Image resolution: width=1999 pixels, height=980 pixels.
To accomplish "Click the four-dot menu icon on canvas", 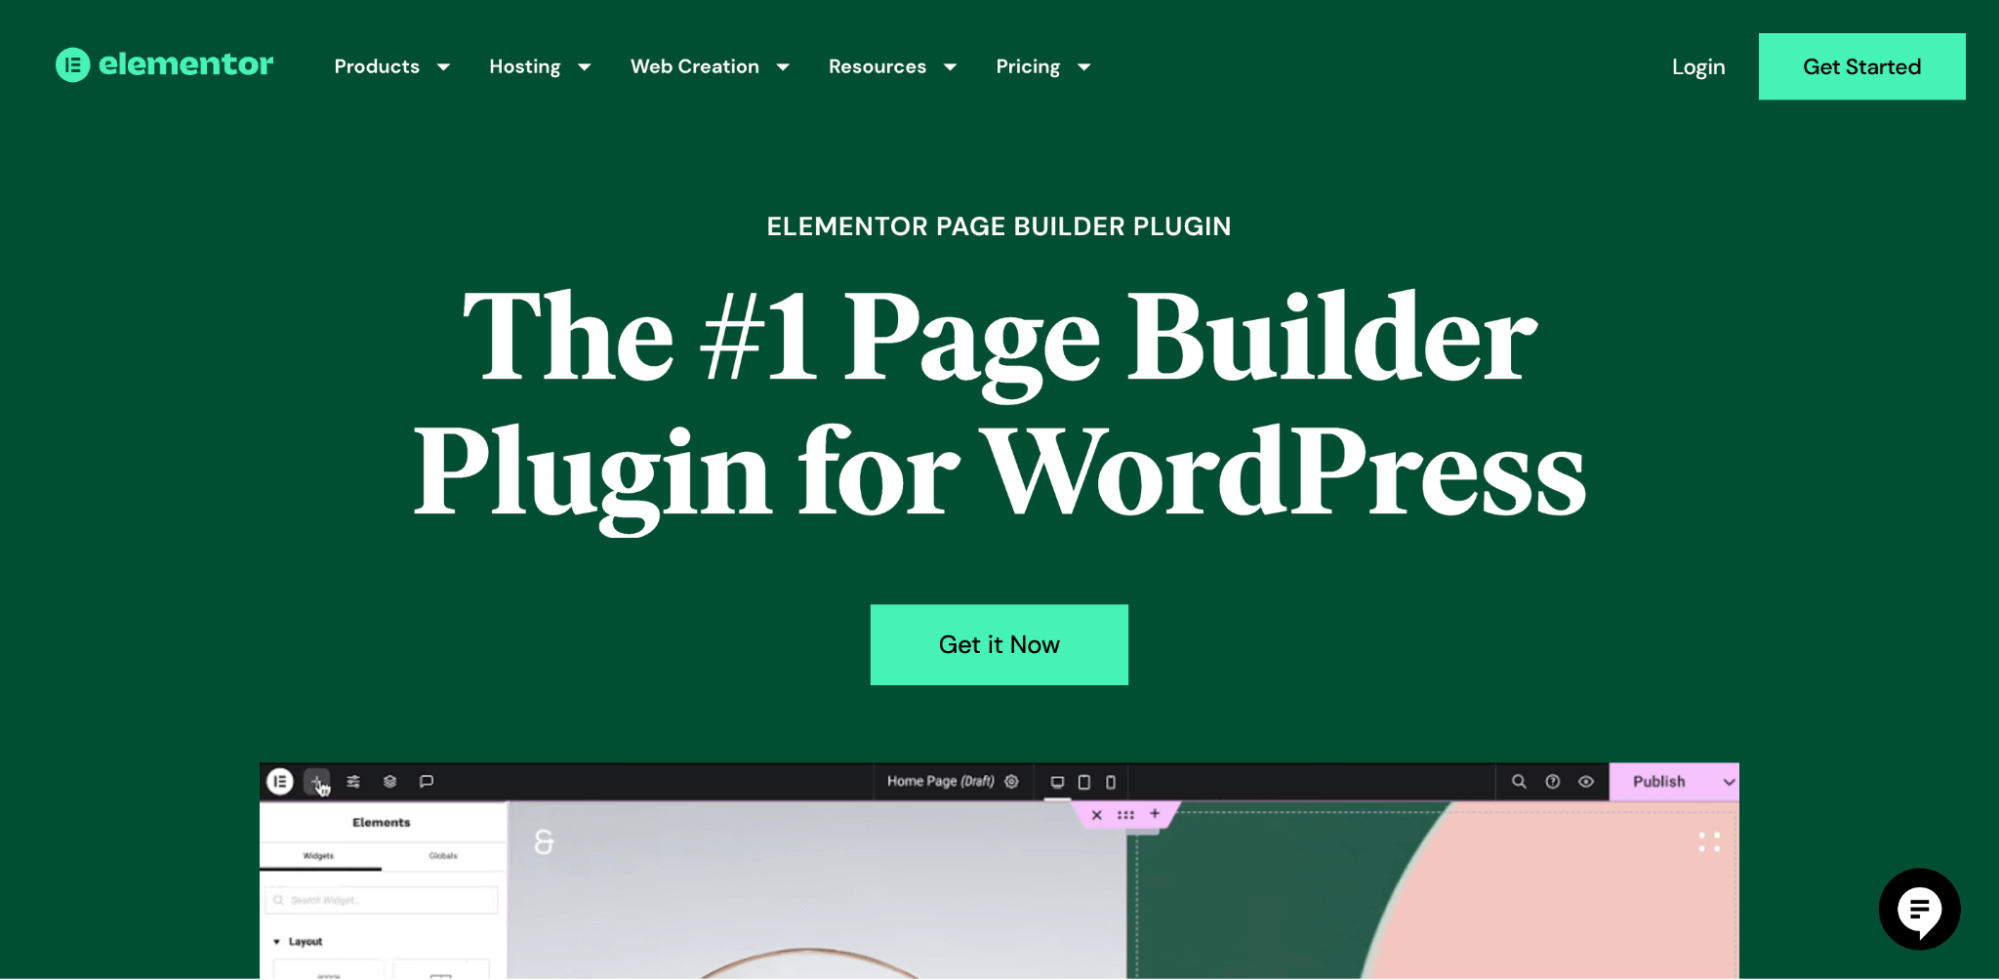I will pos(1709,843).
